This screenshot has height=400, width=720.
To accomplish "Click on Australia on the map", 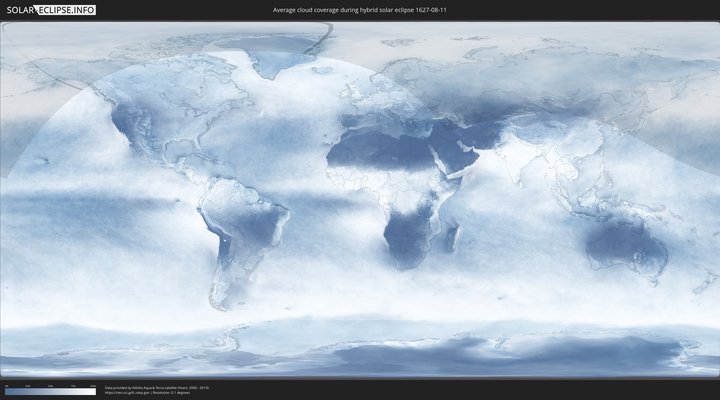I will (625, 243).
